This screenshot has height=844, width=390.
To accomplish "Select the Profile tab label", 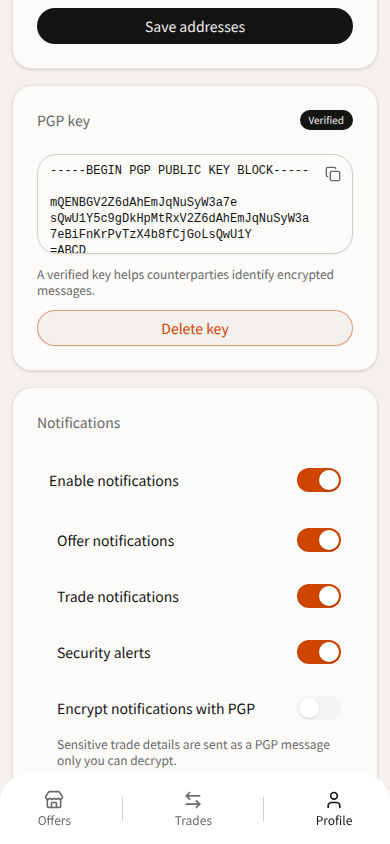I will click(x=334, y=820).
